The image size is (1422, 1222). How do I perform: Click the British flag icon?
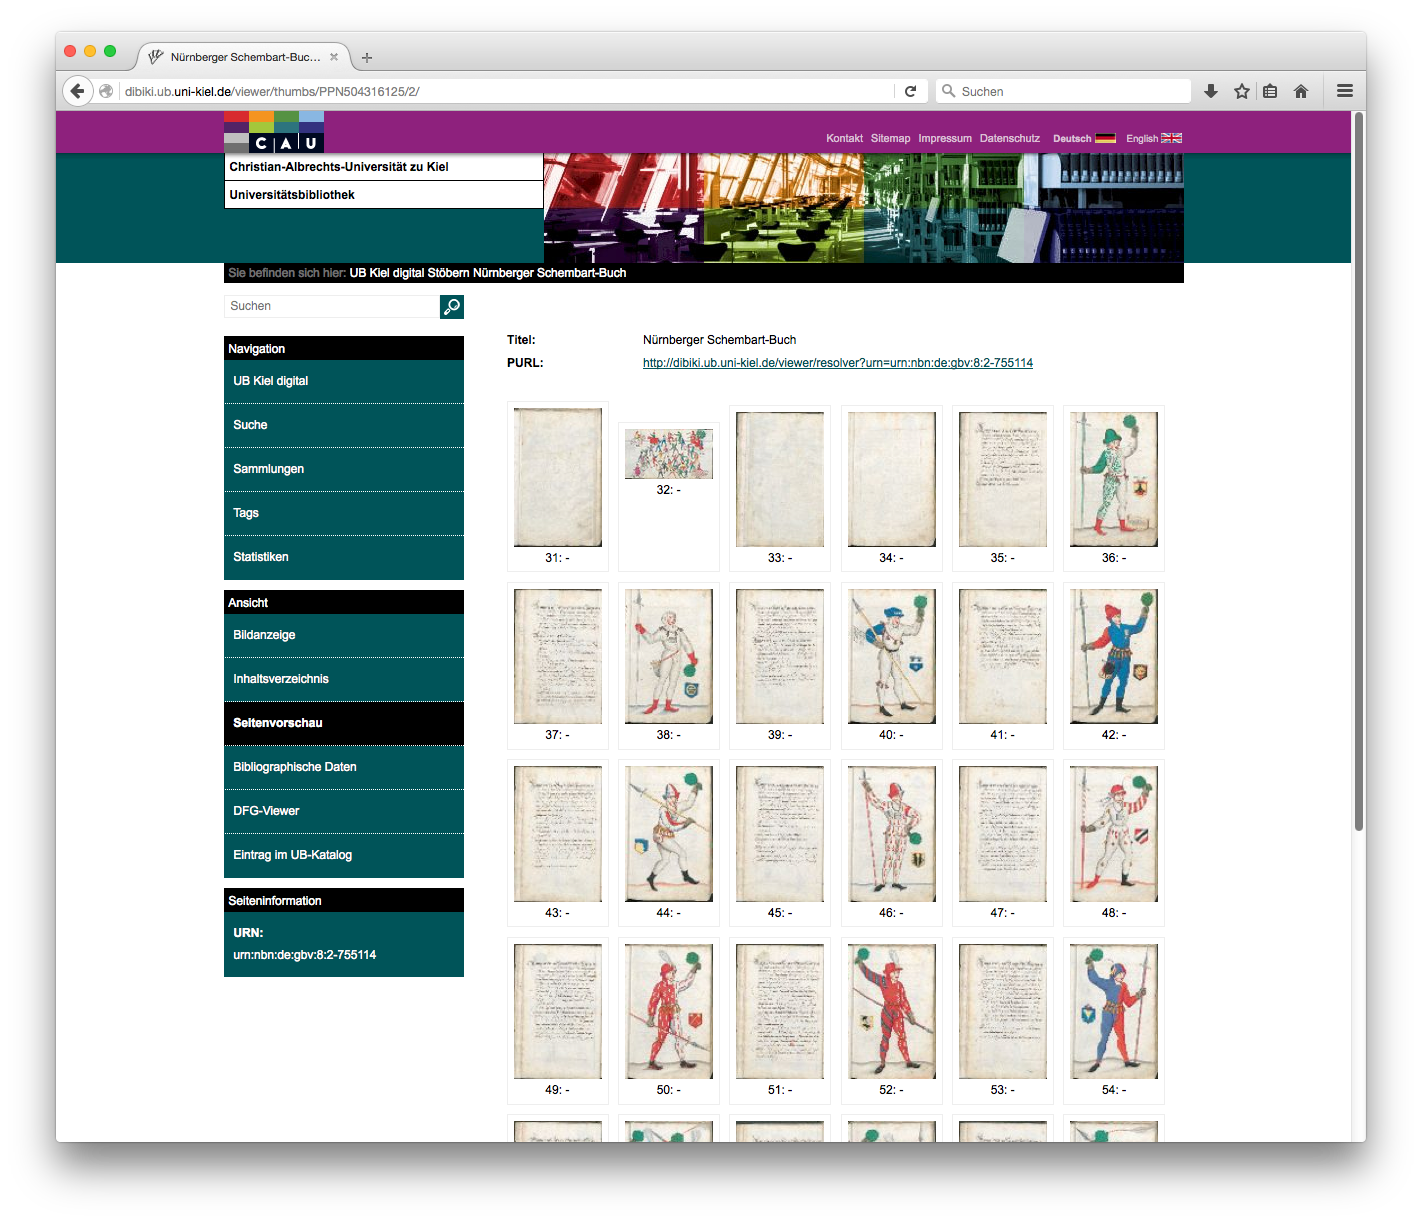(x=1171, y=138)
